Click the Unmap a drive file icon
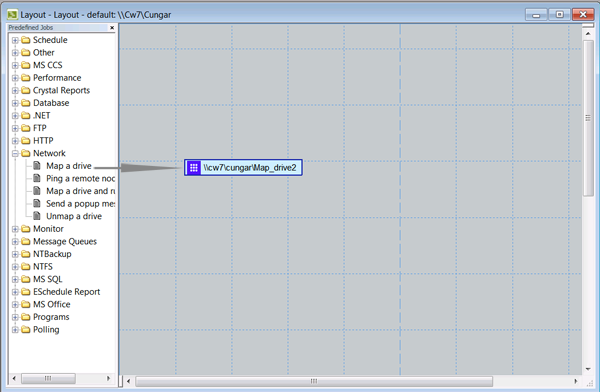The image size is (600, 392). (x=37, y=216)
